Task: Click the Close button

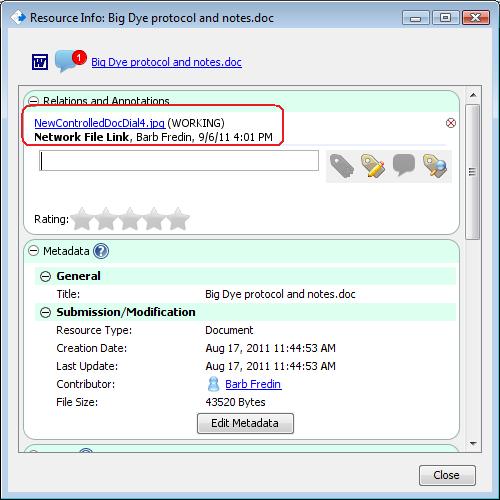Action: coord(447,475)
